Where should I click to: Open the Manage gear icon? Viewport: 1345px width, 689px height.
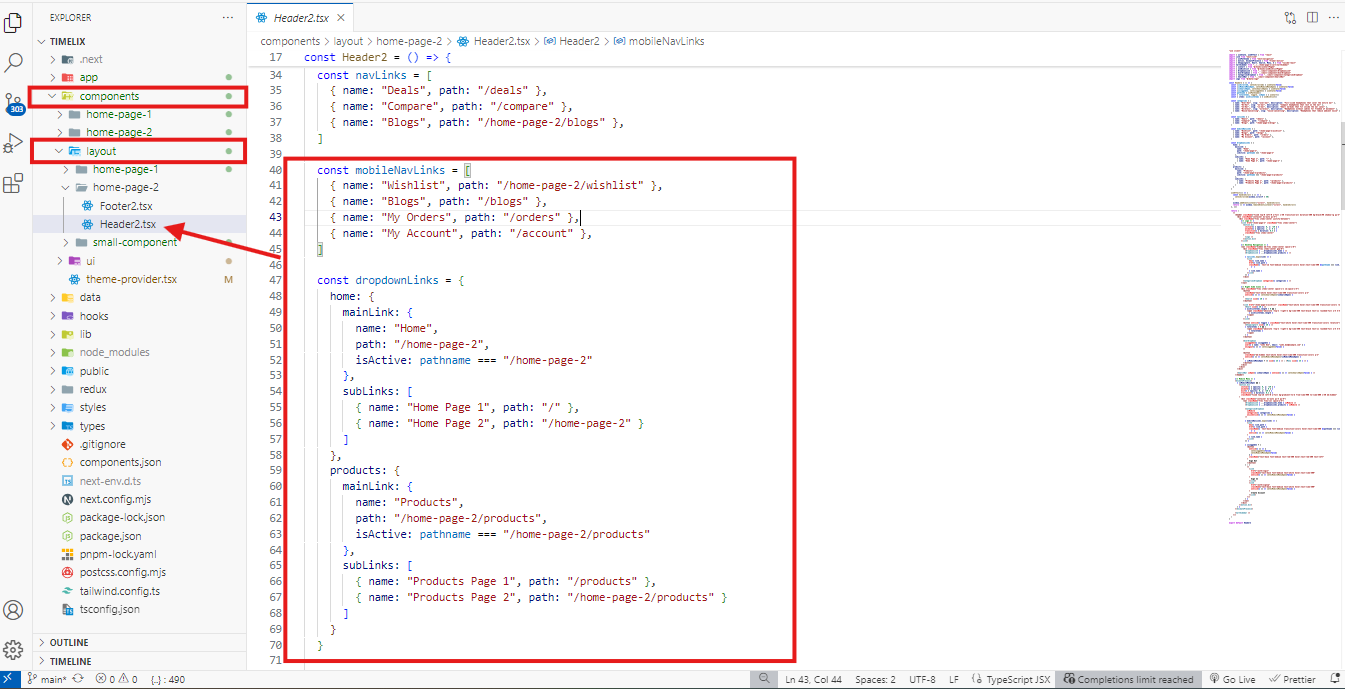pyautogui.click(x=14, y=650)
